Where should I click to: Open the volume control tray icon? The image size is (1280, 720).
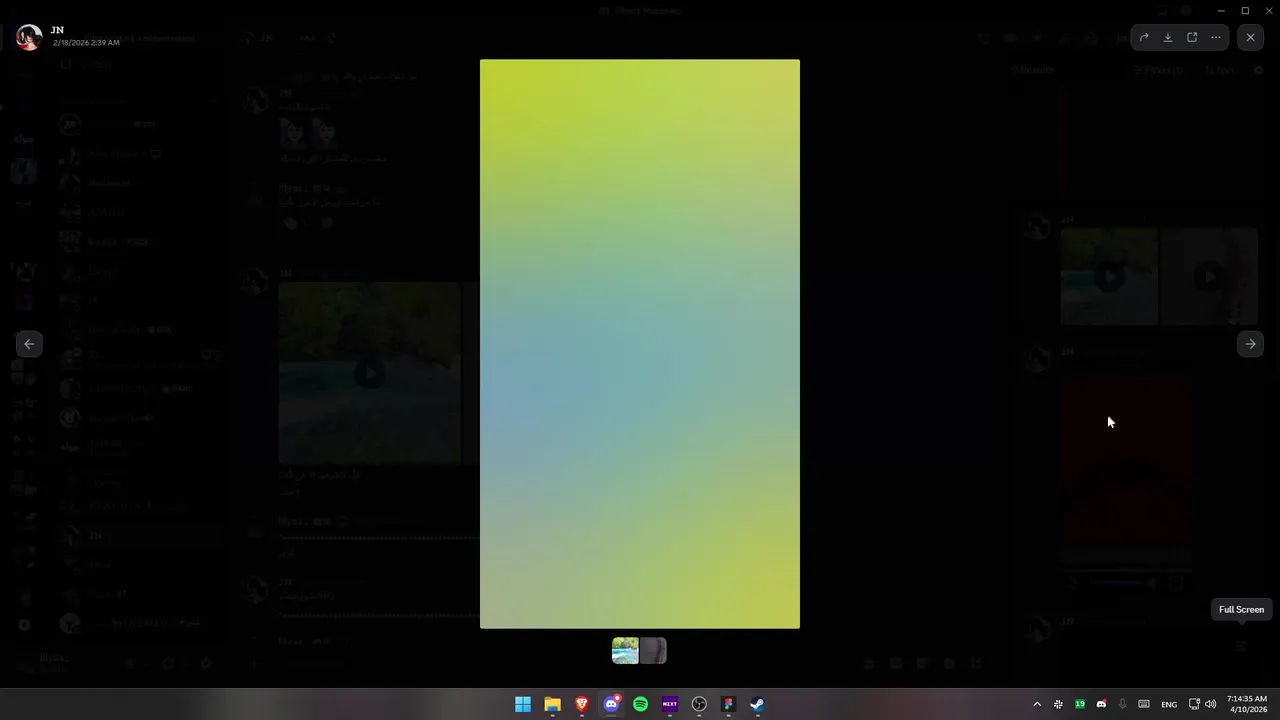[1211, 704]
